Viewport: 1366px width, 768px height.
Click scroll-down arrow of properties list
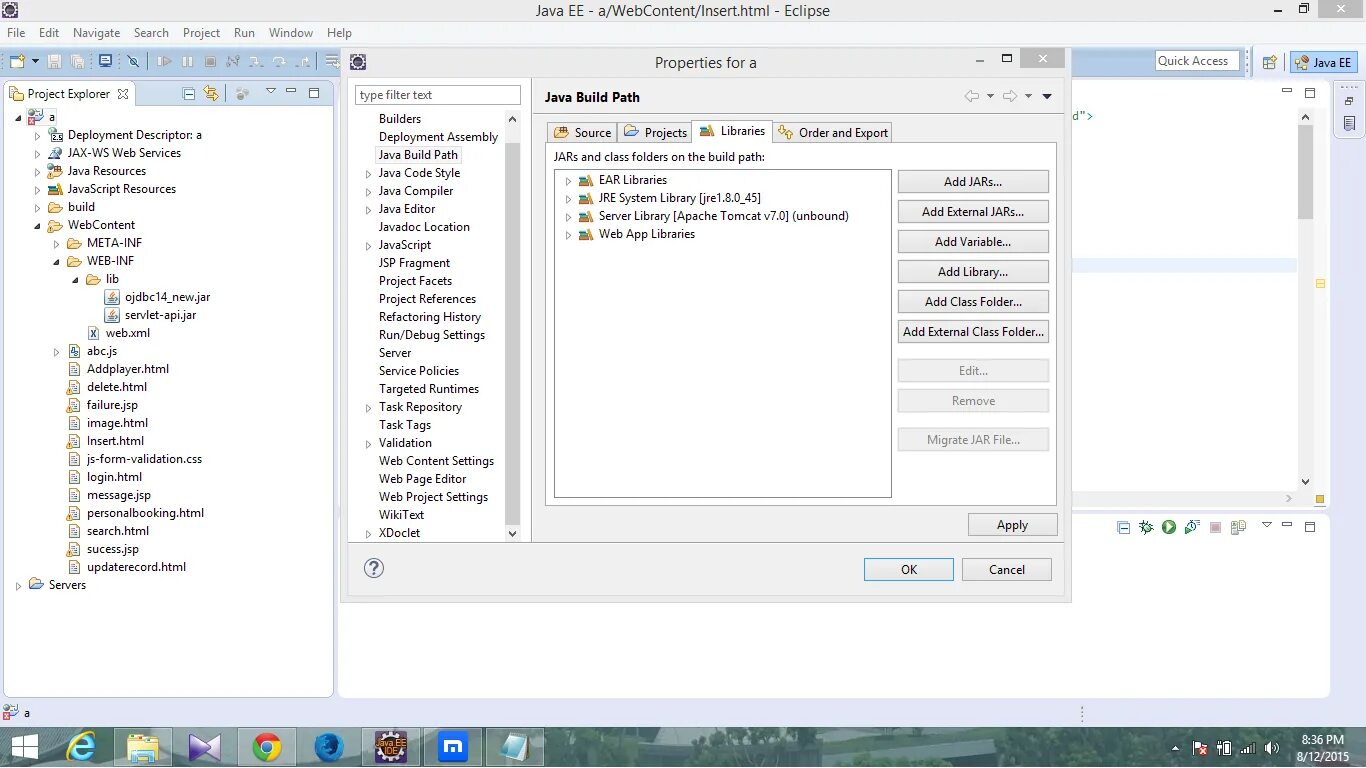[512, 534]
